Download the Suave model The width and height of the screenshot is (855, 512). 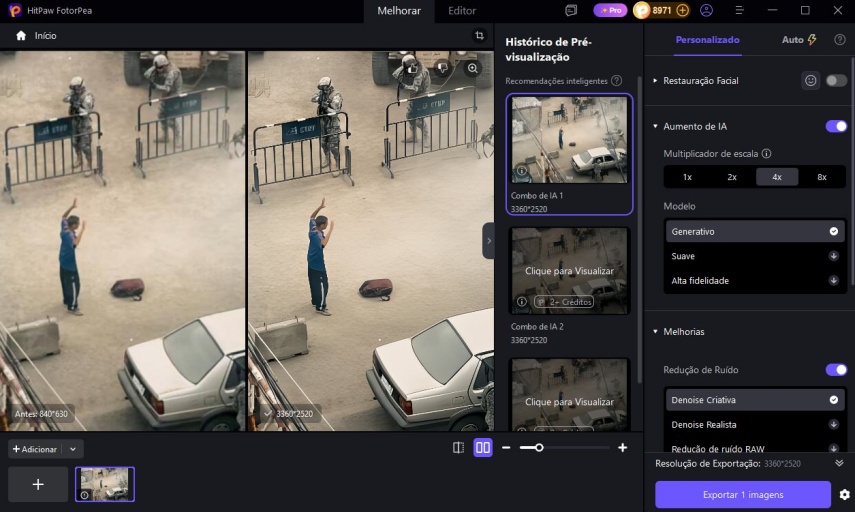tap(834, 256)
